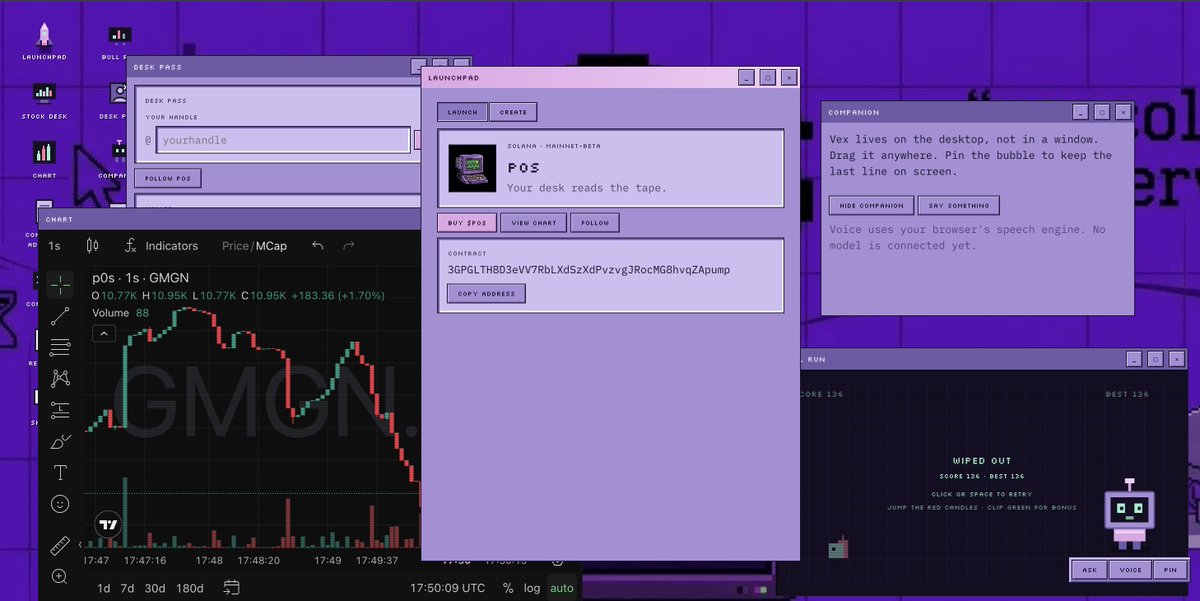The width and height of the screenshot is (1200, 601).
Task: Copy the contract address
Action: pos(486,293)
